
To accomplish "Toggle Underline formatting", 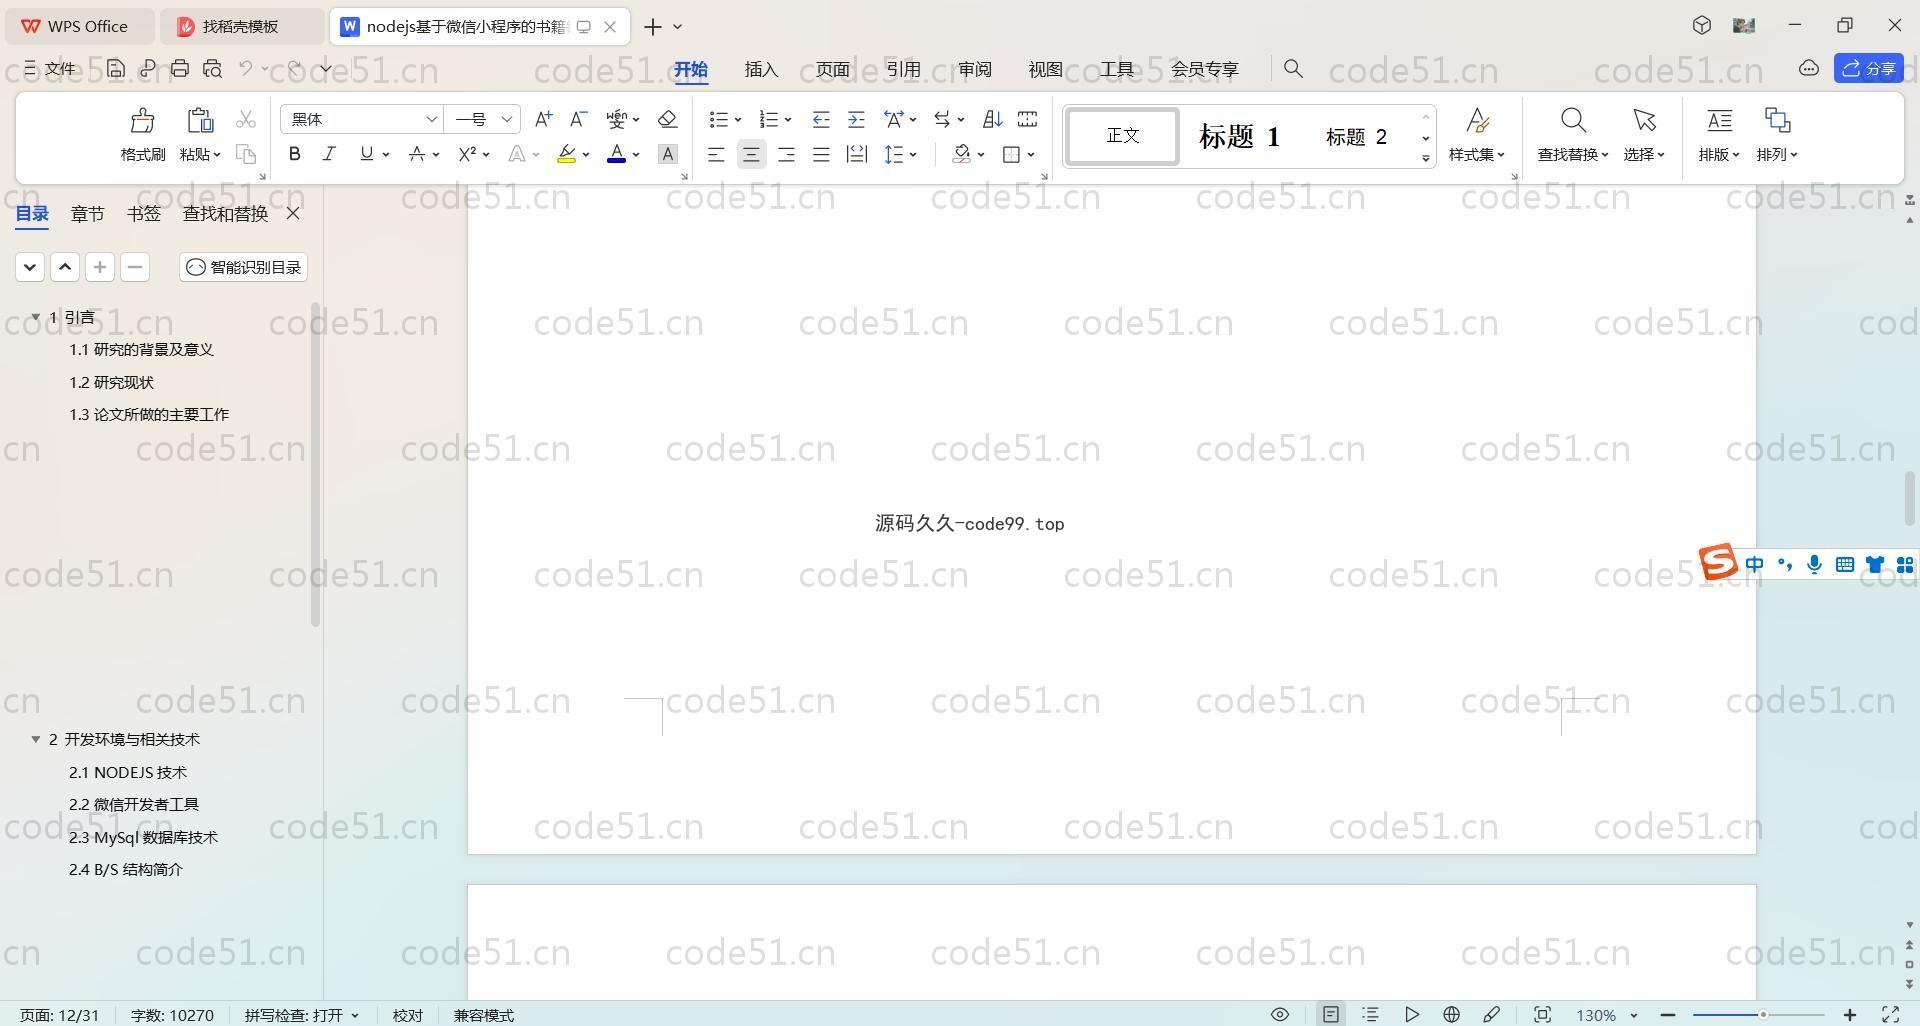I will pyautogui.click(x=366, y=154).
